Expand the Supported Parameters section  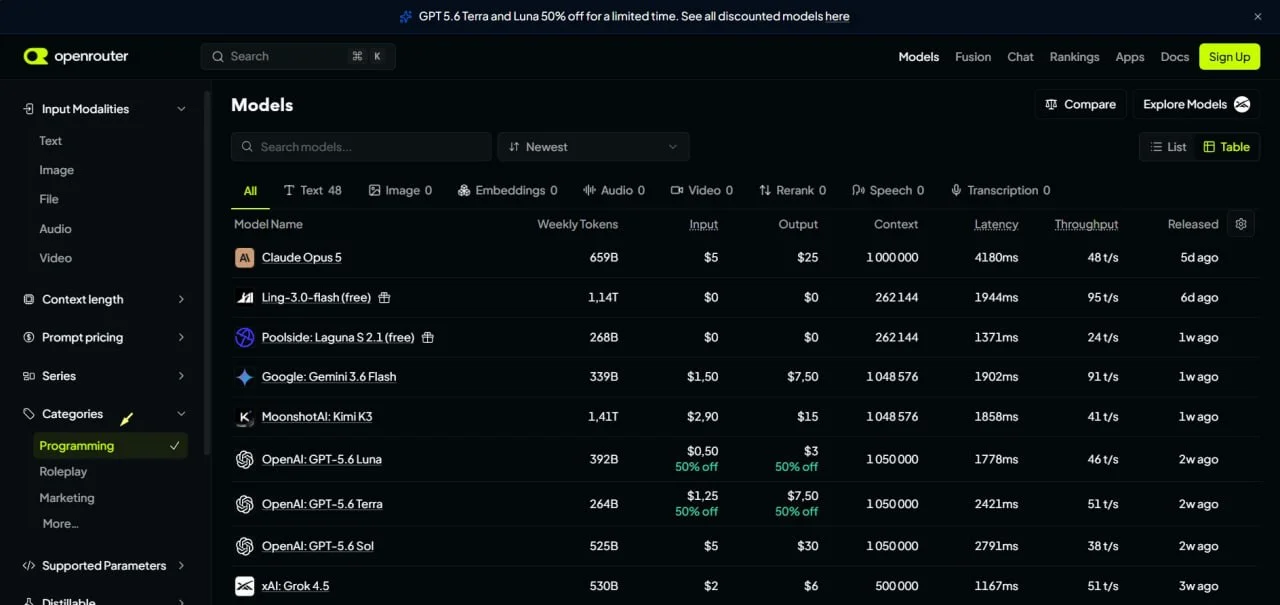(181, 566)
